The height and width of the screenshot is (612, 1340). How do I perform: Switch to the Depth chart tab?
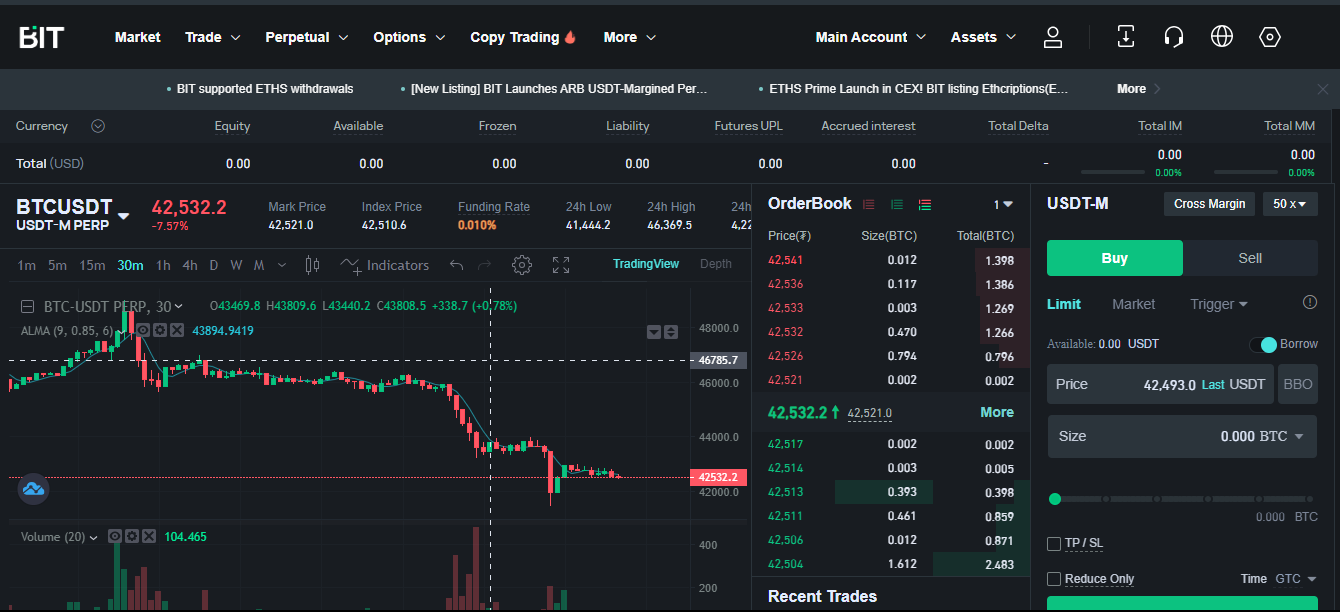(716, 264)
